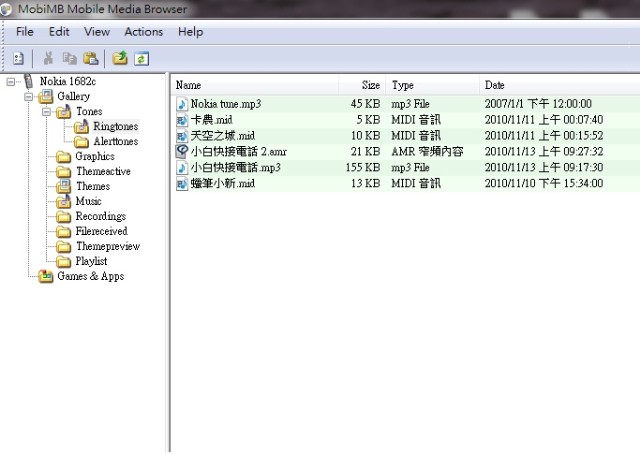Sort files by Type column header
640x454 pixels.
[433, 85]
